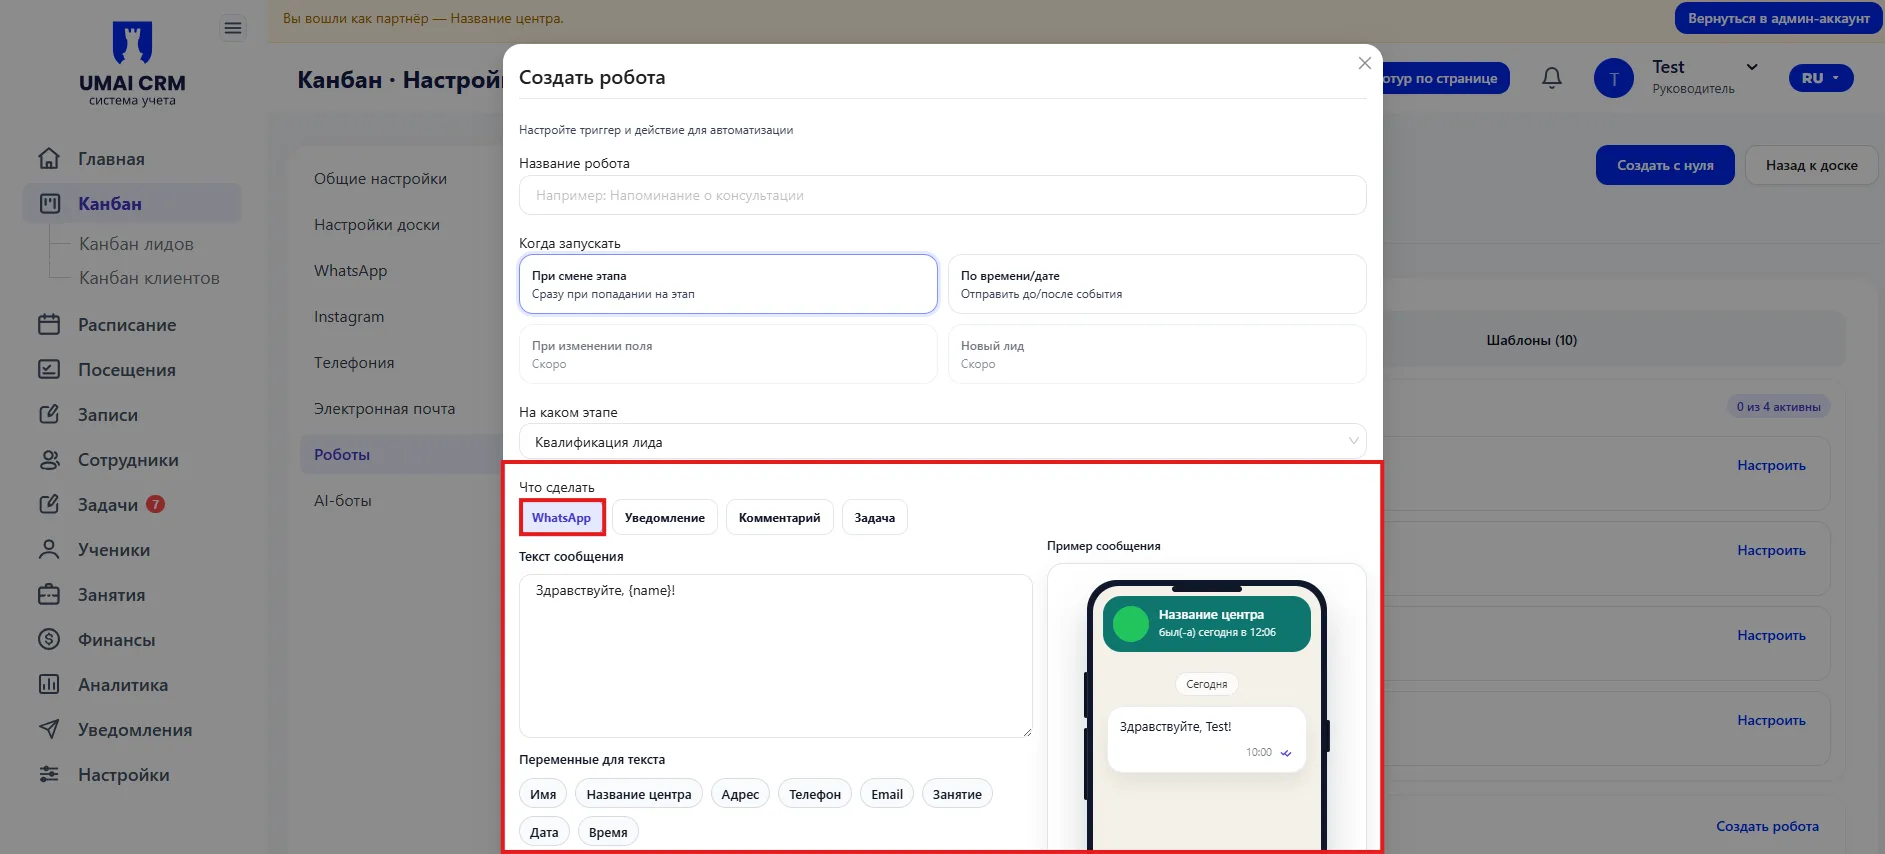The width and height of the screenshot is (1885, 854).
Task: Click the partially hidden тур по странице button
Action: pyautogui.click(x=1446, y=78)
